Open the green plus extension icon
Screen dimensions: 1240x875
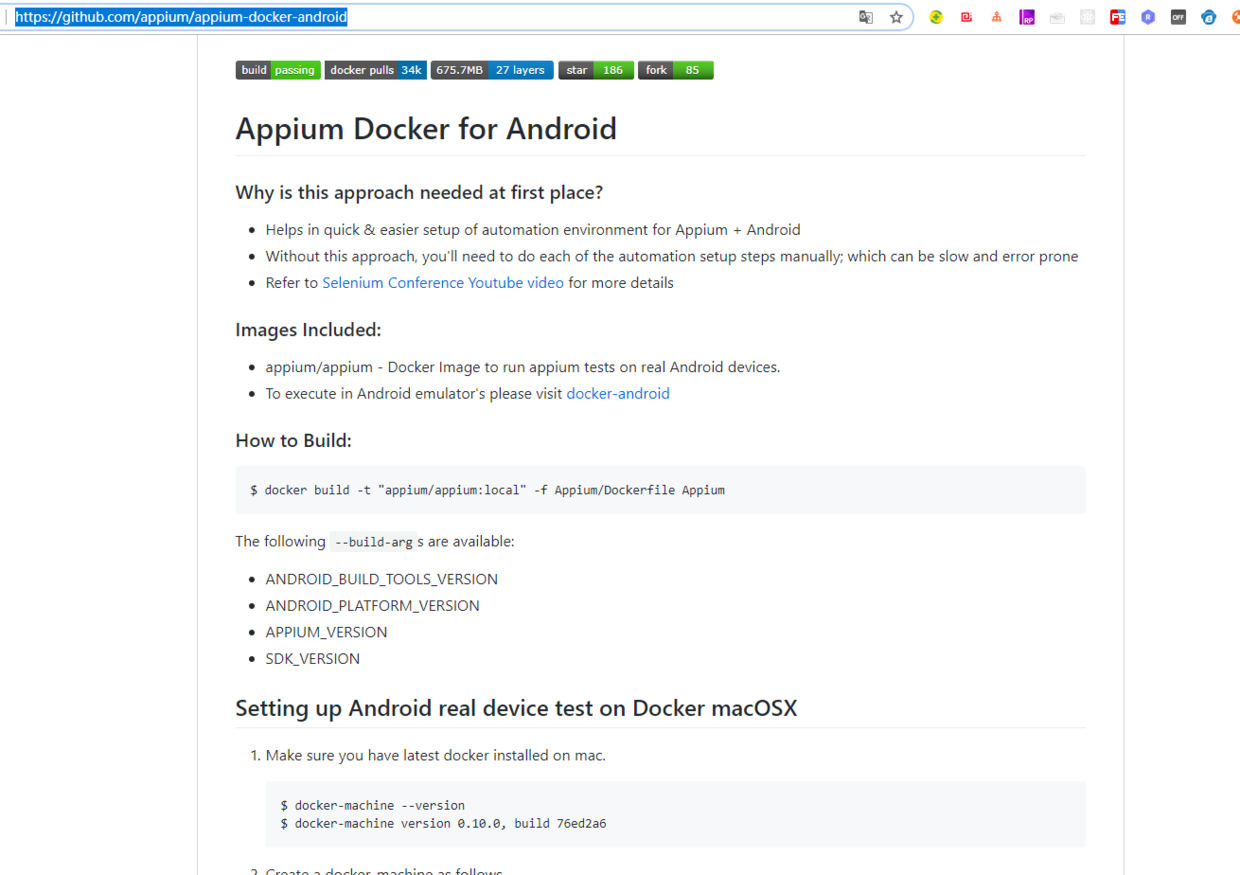[x=936, y=17]
